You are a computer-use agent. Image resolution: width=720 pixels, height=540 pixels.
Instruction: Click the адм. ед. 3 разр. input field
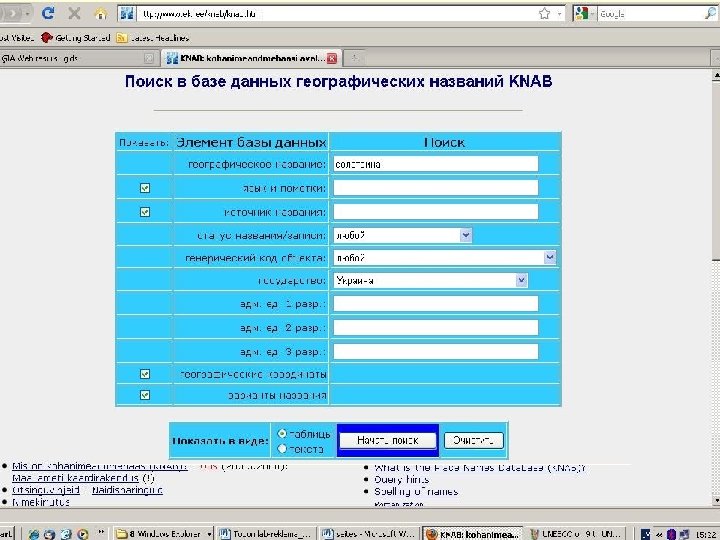[x=435, y=351]
